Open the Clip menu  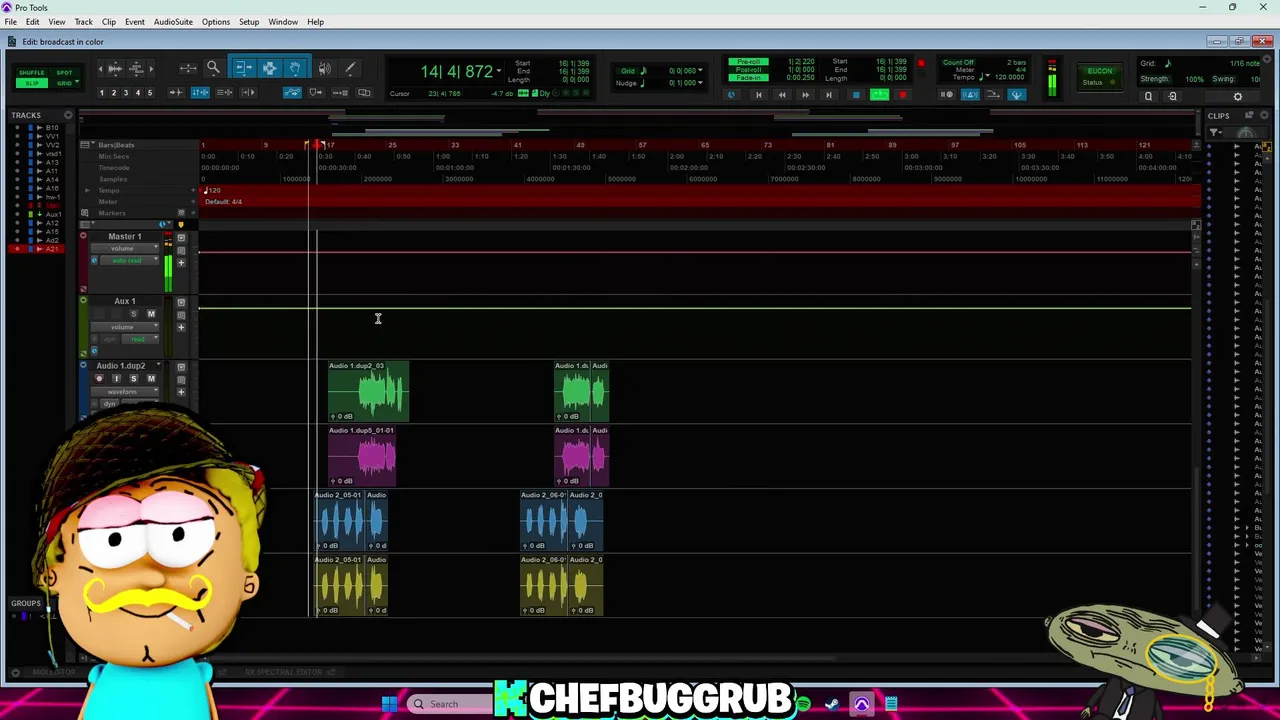tap(108, 22)
